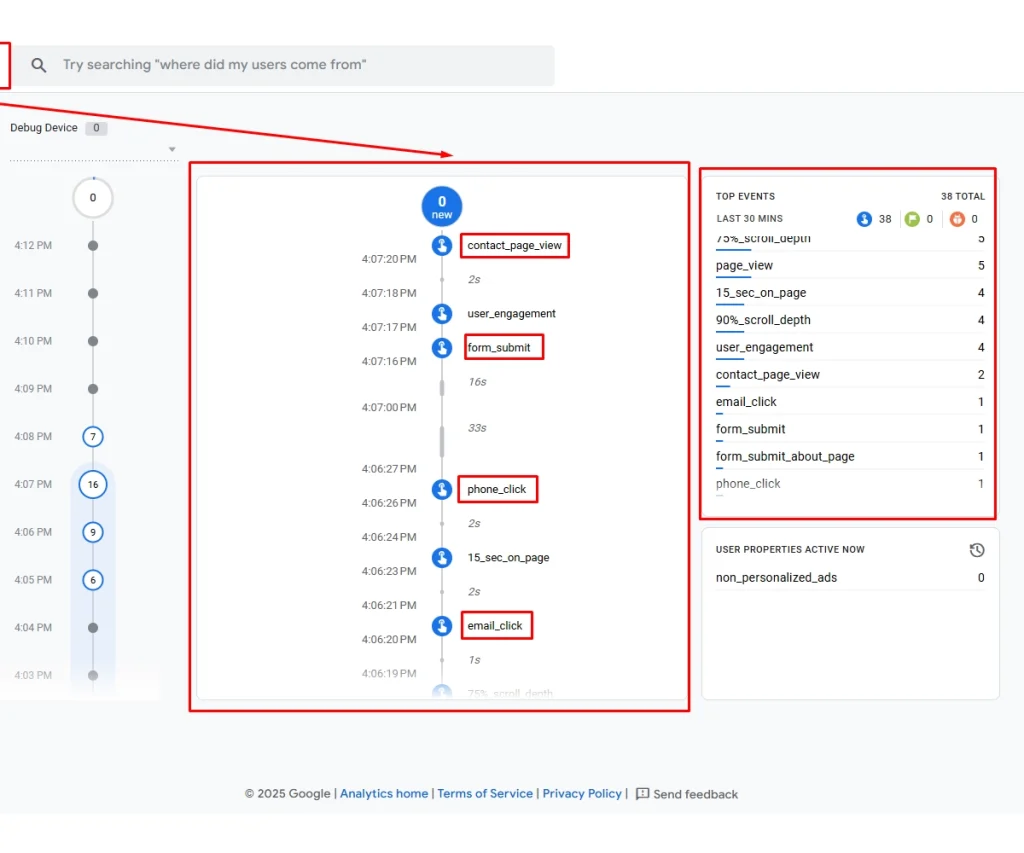The width and height of the screenshot is (1024, 853).
Task: Click the contact_page_view event icon
Action: (441, 245)
